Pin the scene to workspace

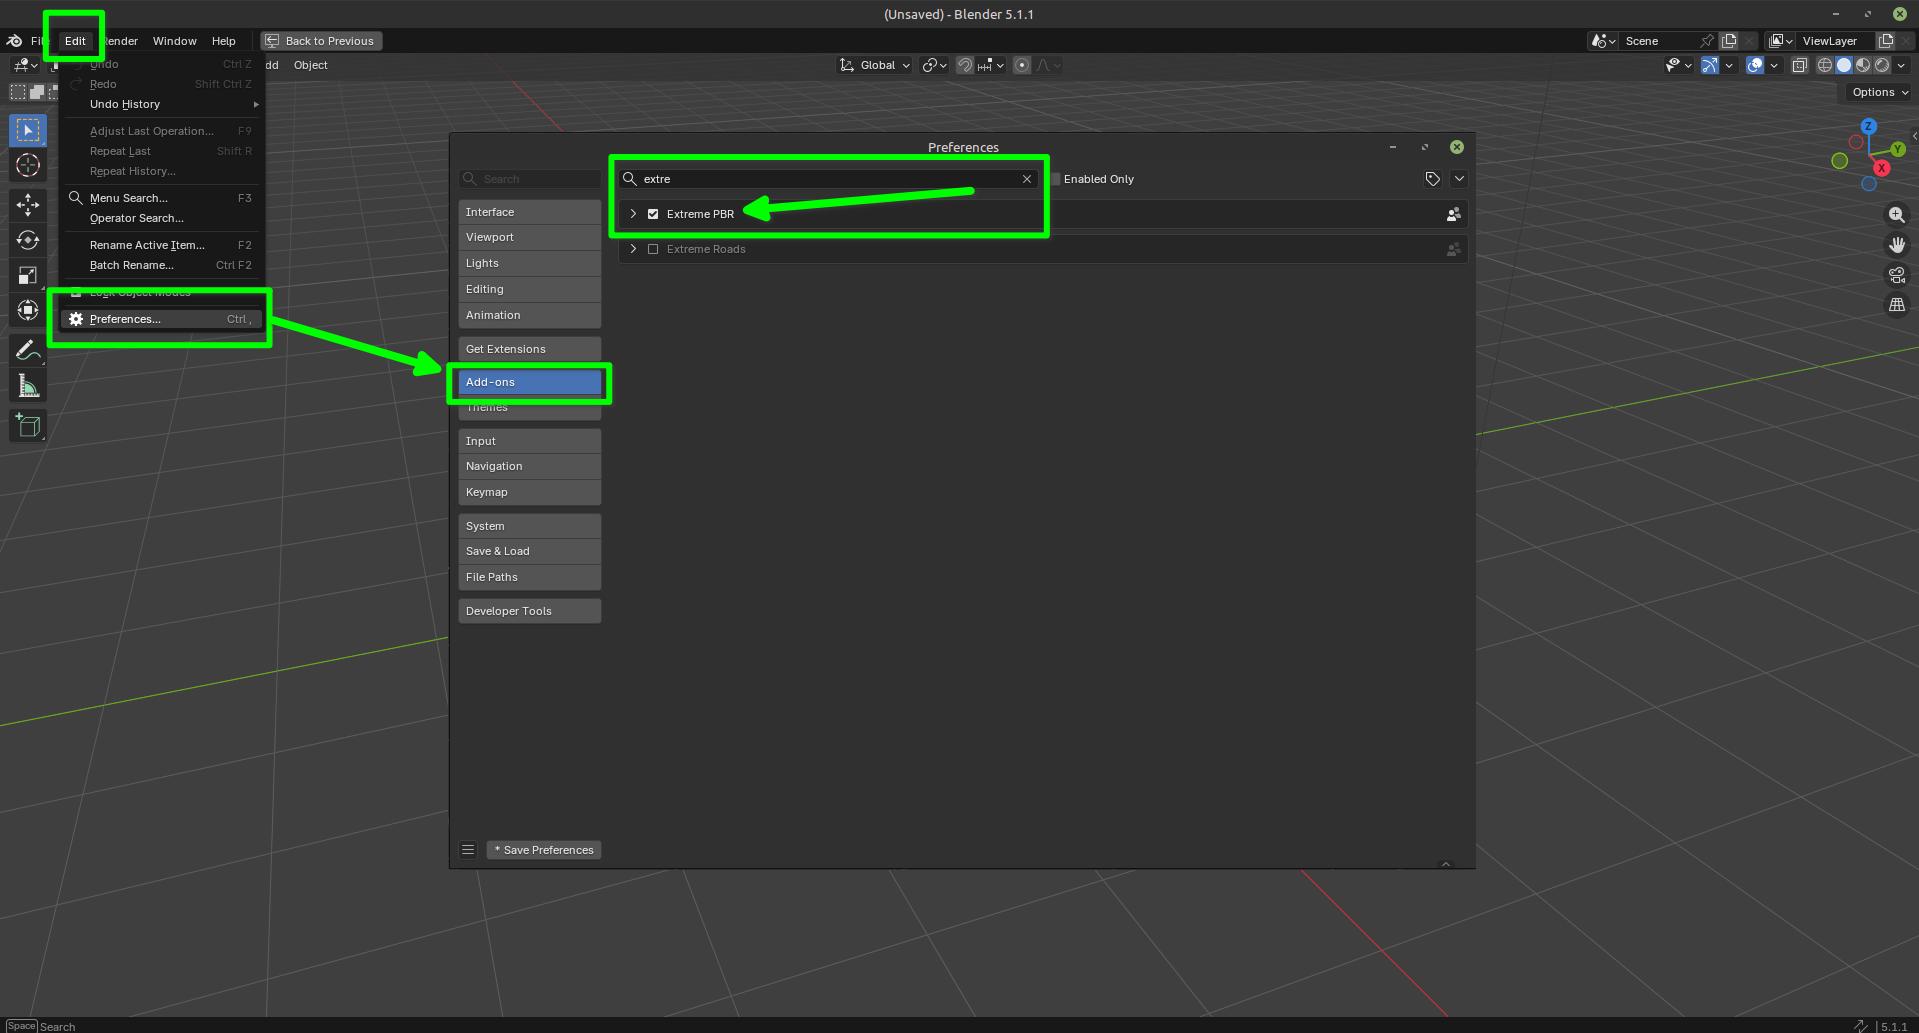1706,41
